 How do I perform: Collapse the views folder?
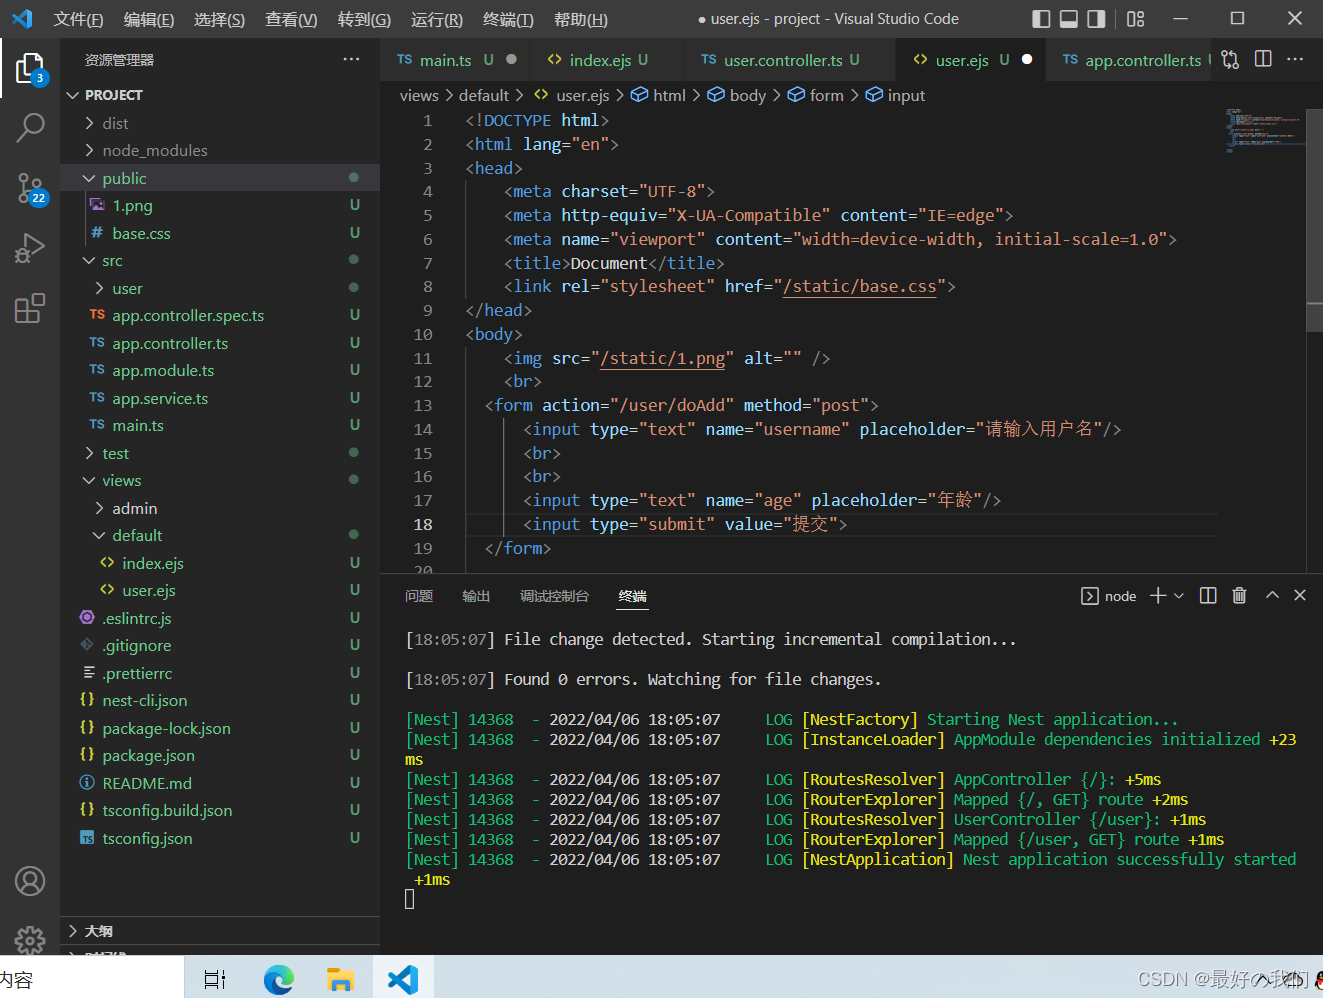(220, 480)
